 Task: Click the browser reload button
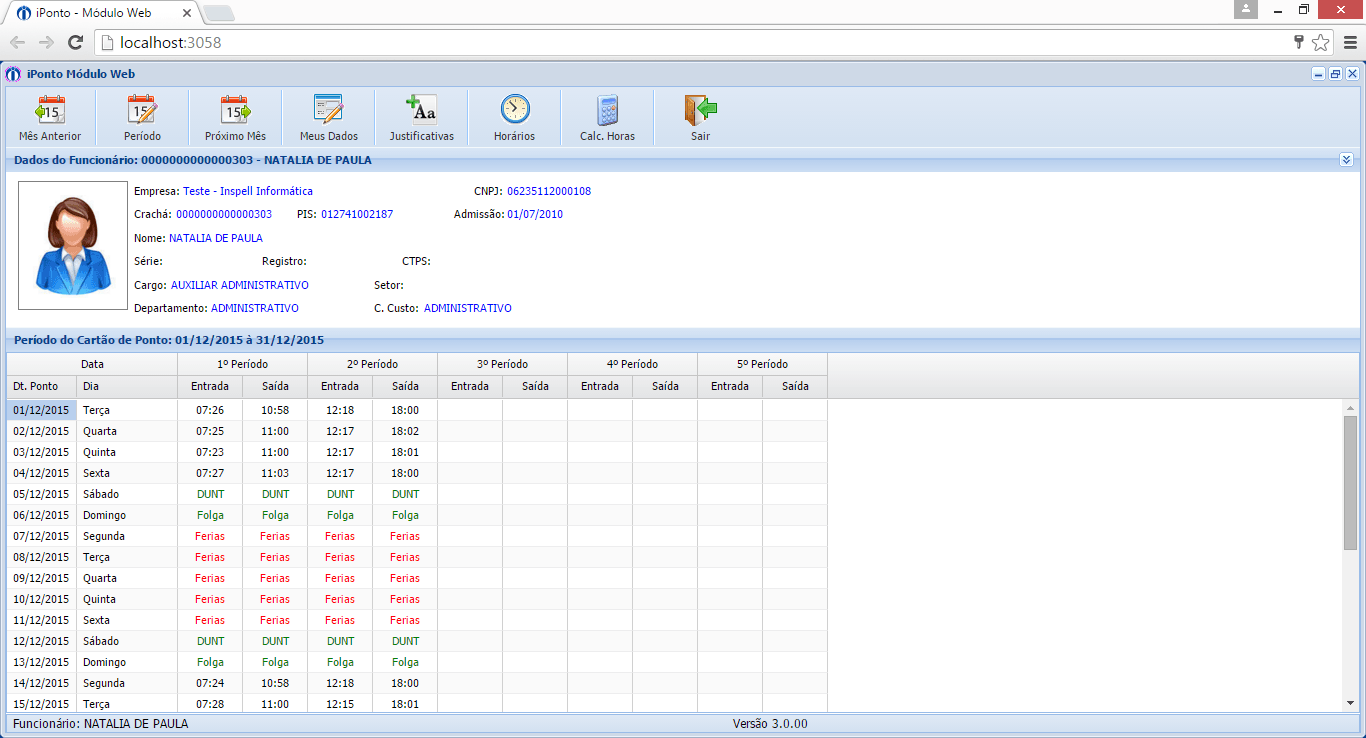(x=75, y=42)
